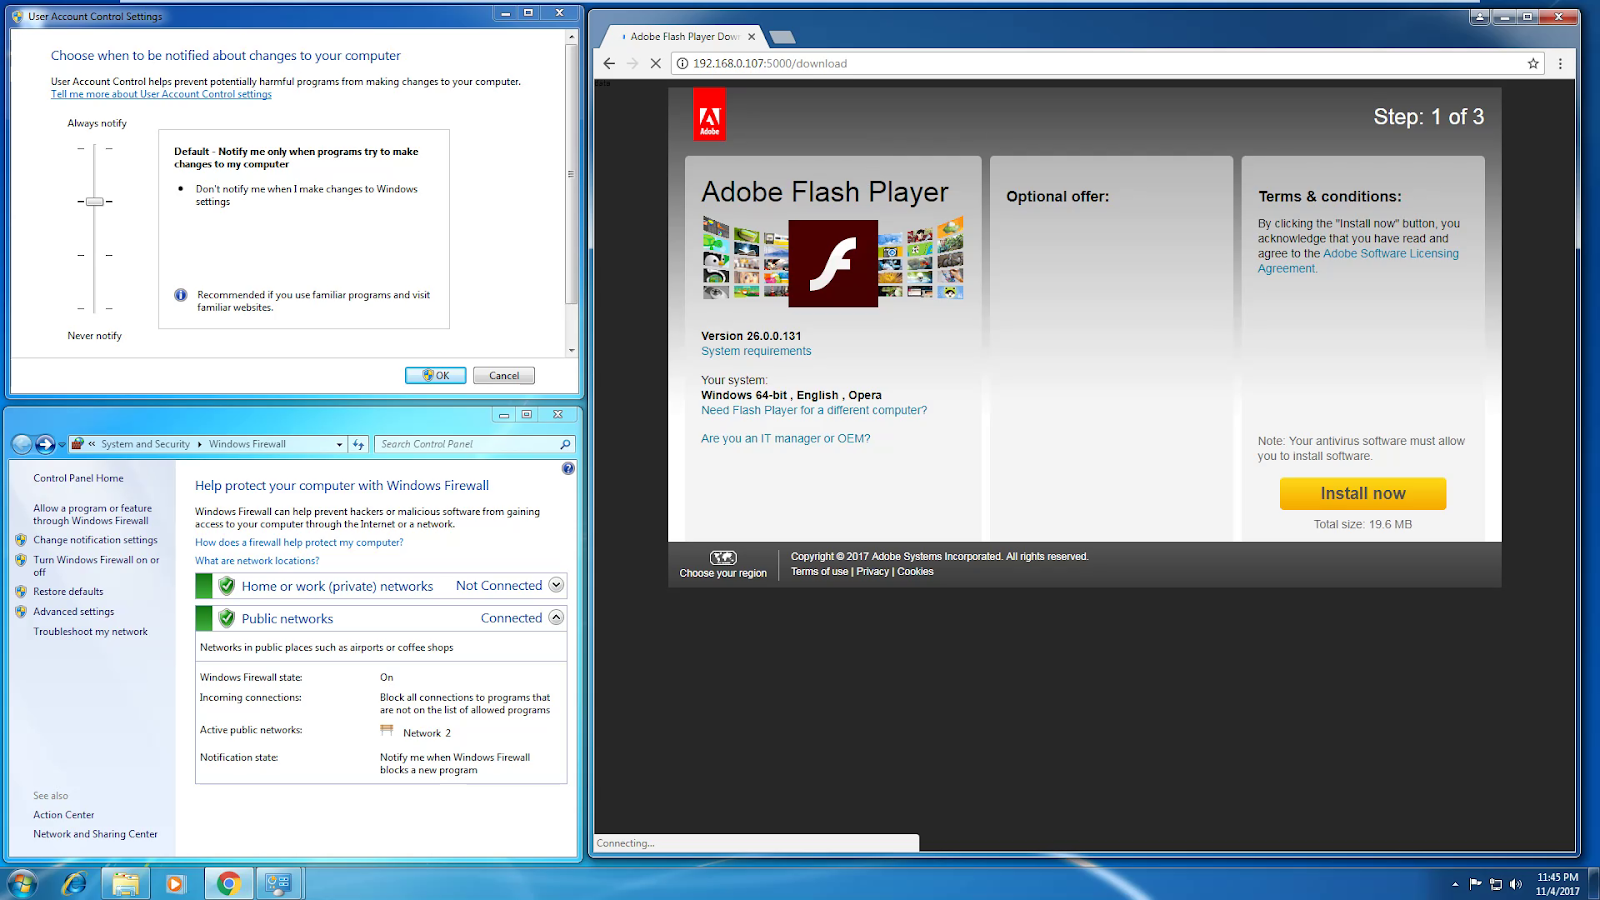
Task: Open Troubleshoot my network
Action: tap(90, 632)
